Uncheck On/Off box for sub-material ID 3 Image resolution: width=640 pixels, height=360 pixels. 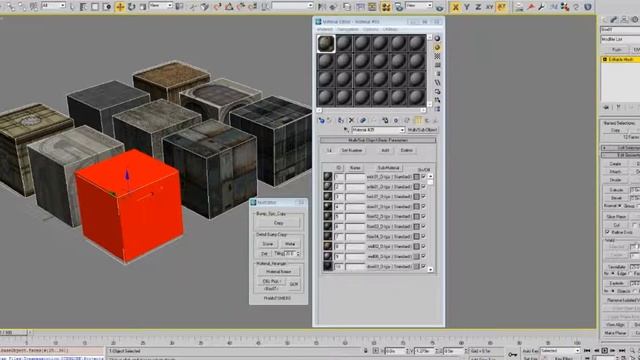423,197
